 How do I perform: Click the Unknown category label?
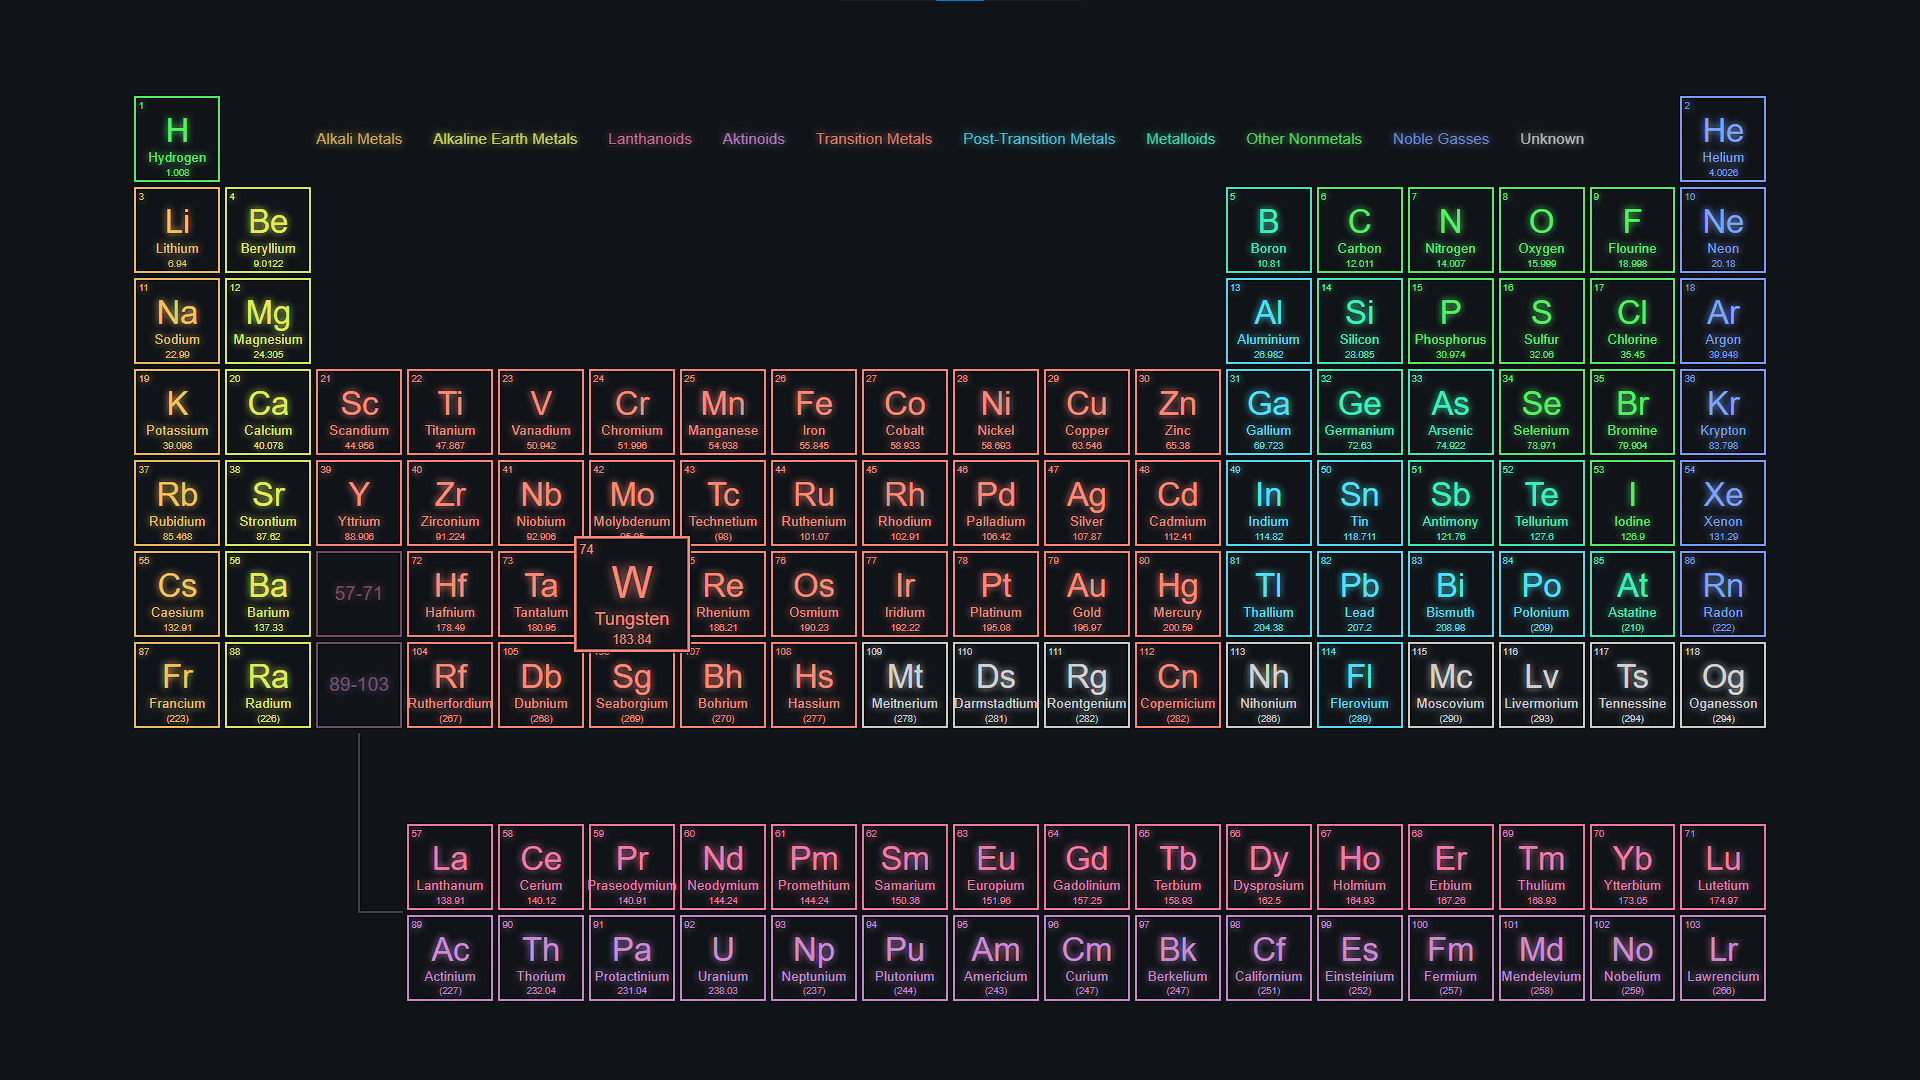click(x=1551, y=139)
